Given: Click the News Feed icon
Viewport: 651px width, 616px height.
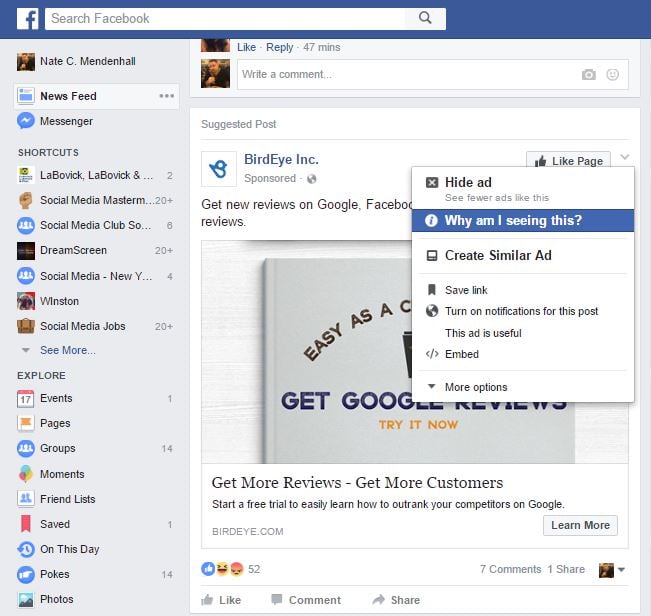Looking at the screenshot, I should click(x=26, y=96).
